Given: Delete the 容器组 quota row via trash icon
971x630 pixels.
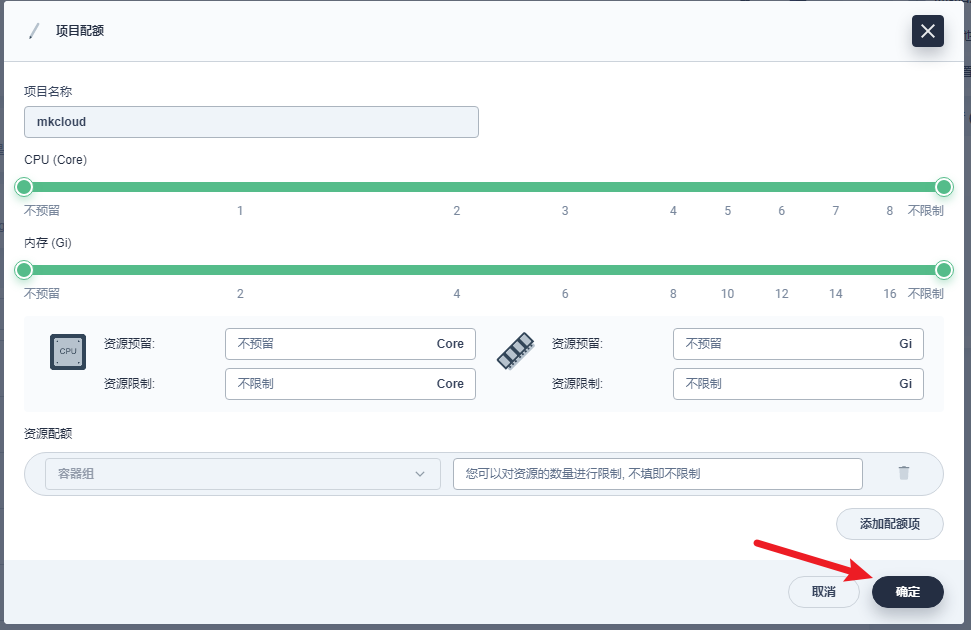Looking at the screenshot, I should [x=903, y=473].
